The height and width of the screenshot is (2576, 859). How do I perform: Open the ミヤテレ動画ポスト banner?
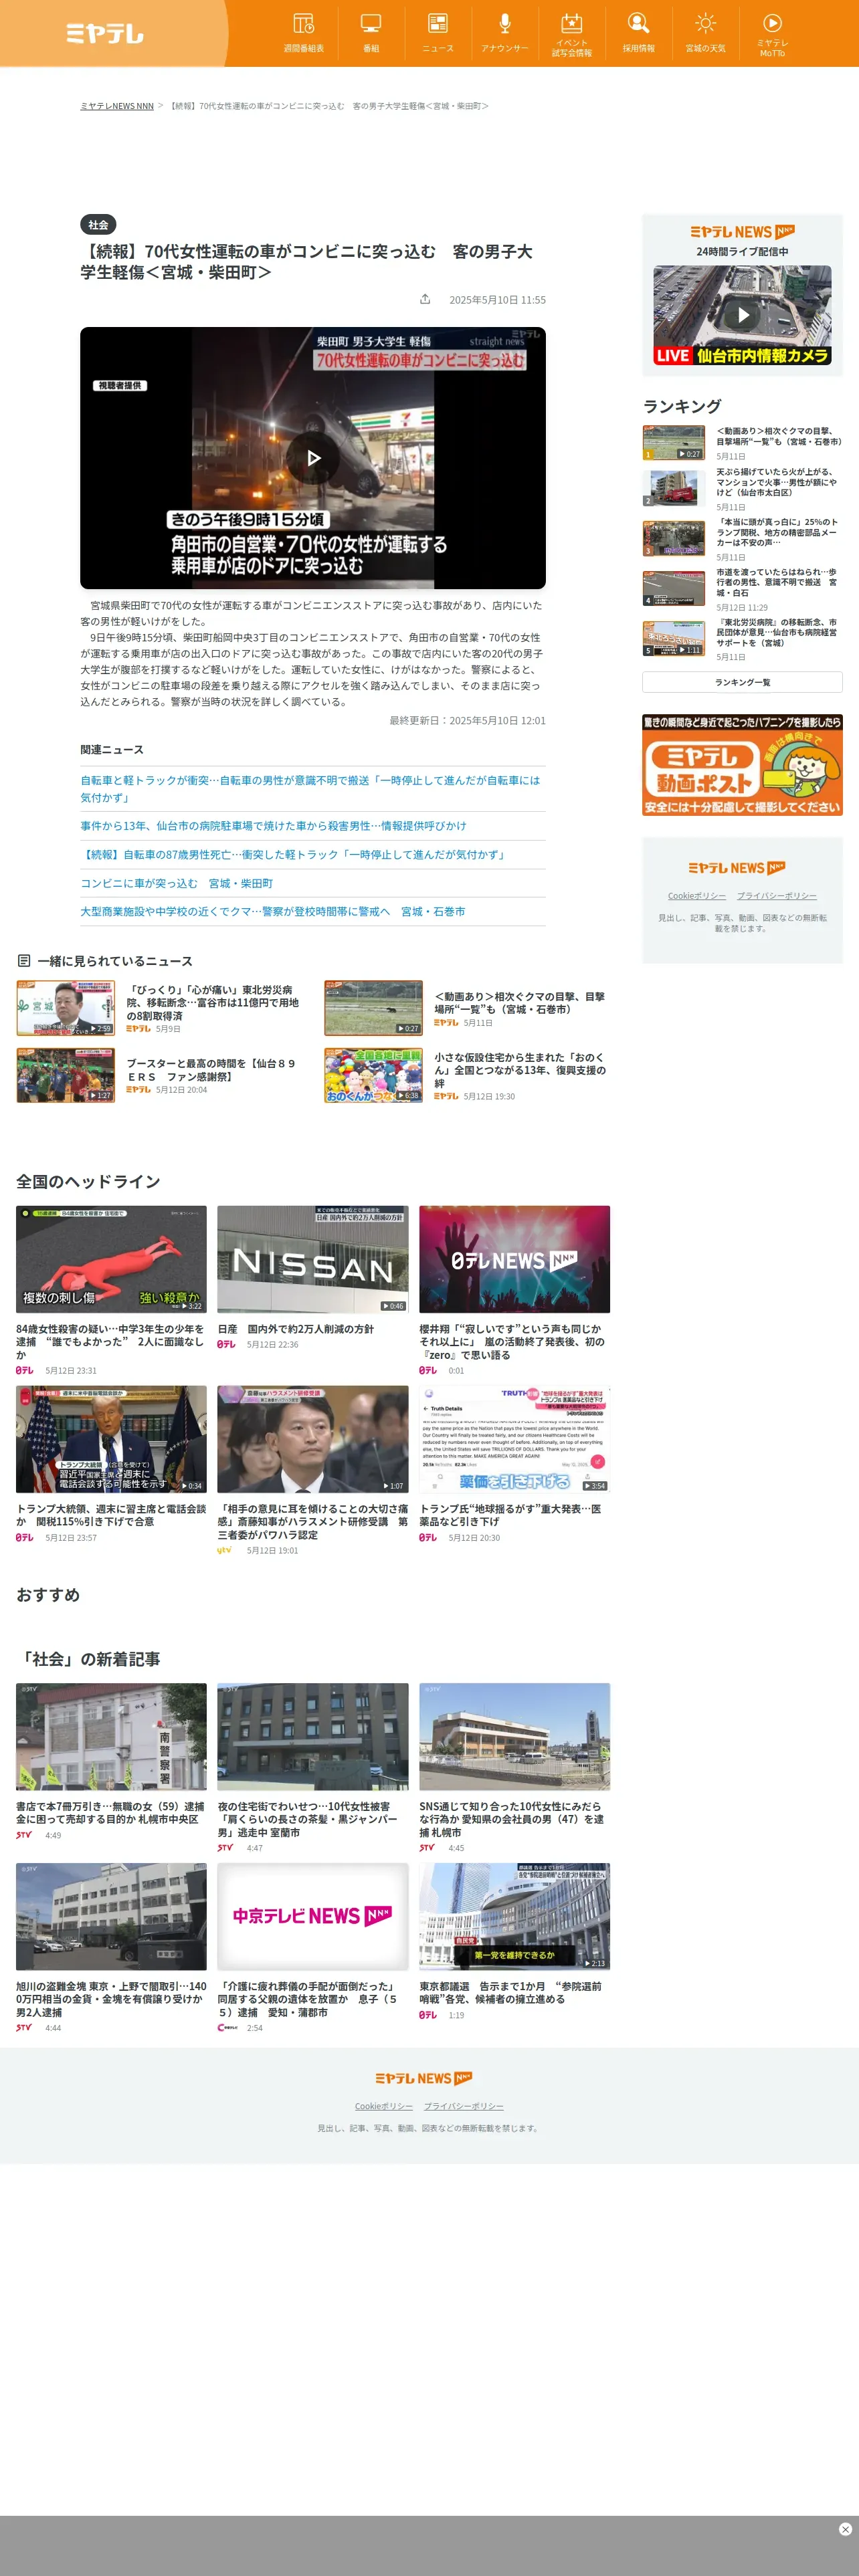742,765
